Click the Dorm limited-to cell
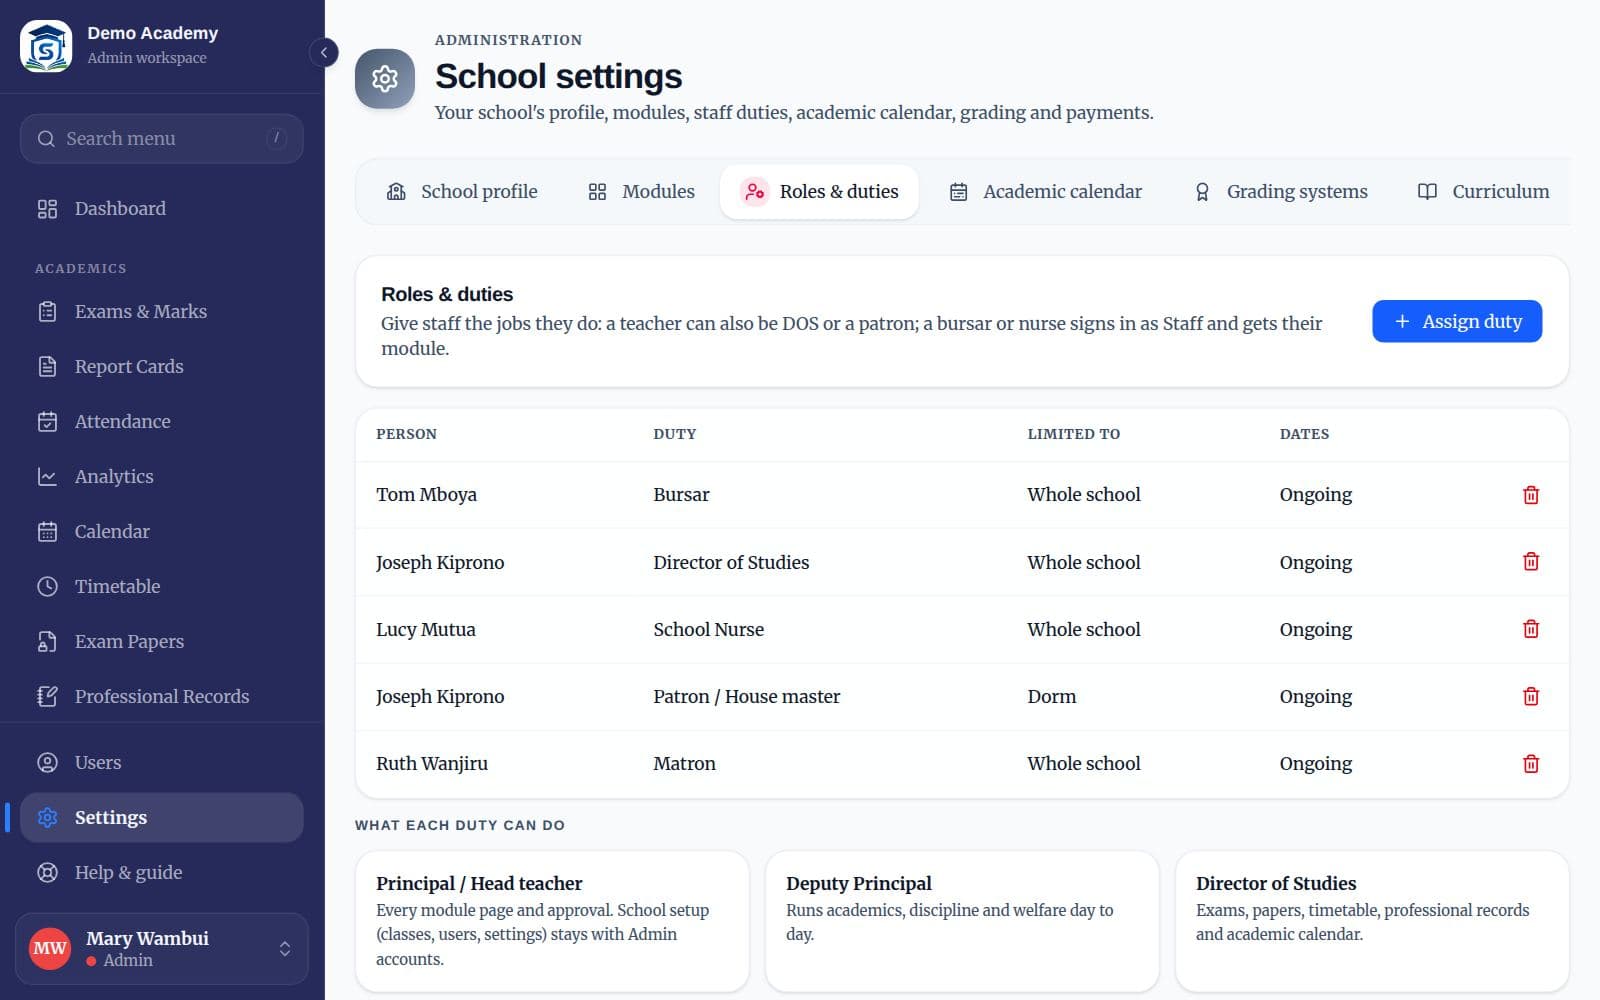Image resolution: width=1600 pixels, height=1000 pixels. 1052,696
